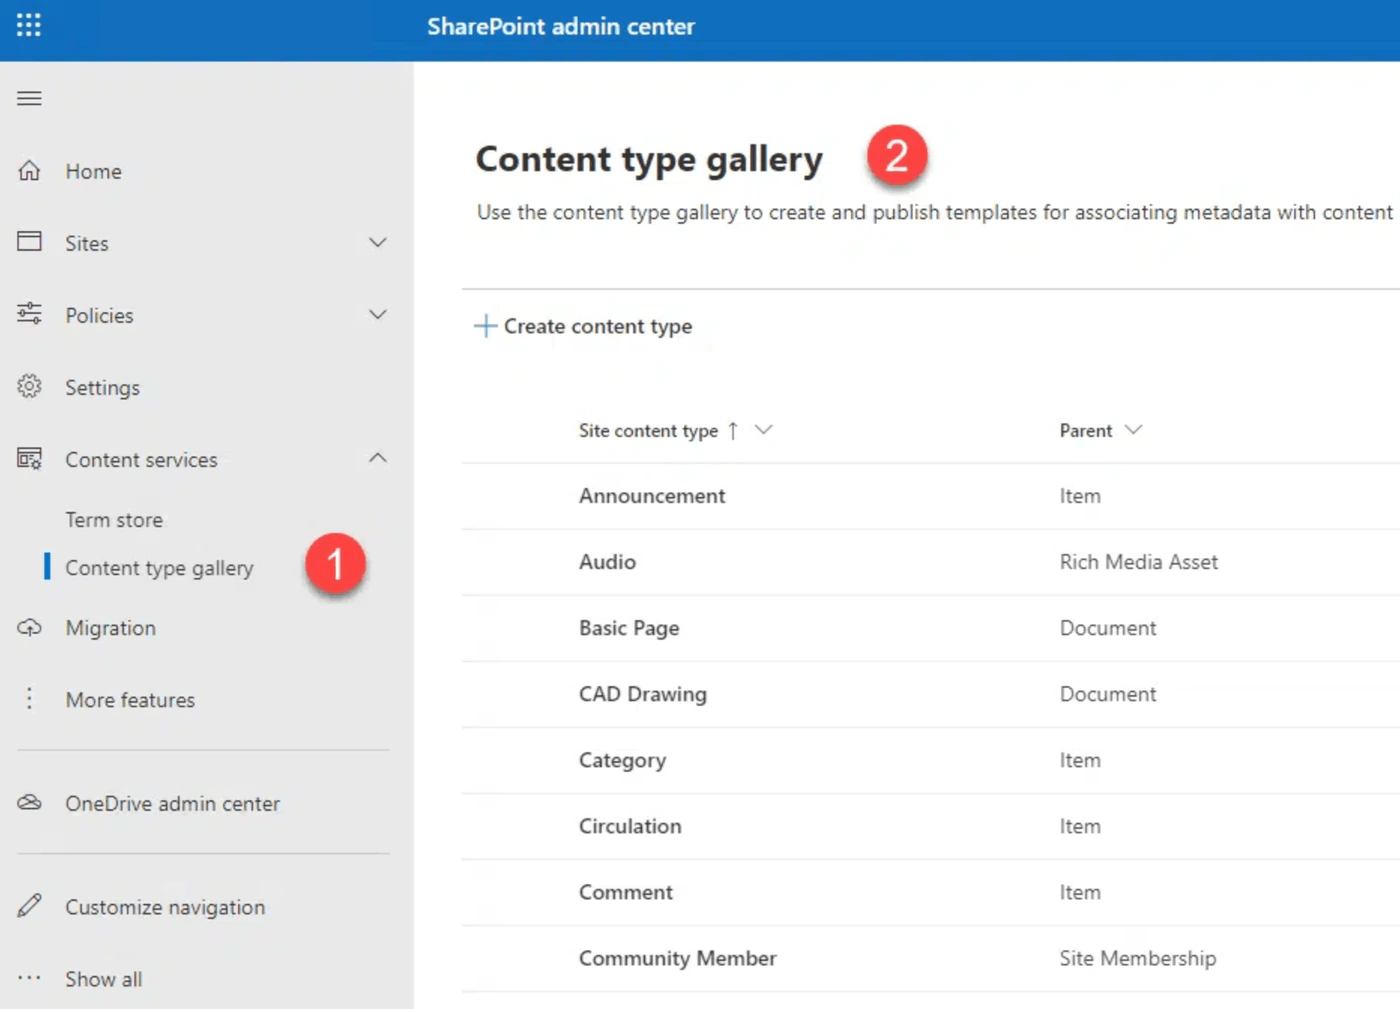Open the Category content type
Image resolution: width=1400 pixels, height=1012 pixels.
click(622, 760)
